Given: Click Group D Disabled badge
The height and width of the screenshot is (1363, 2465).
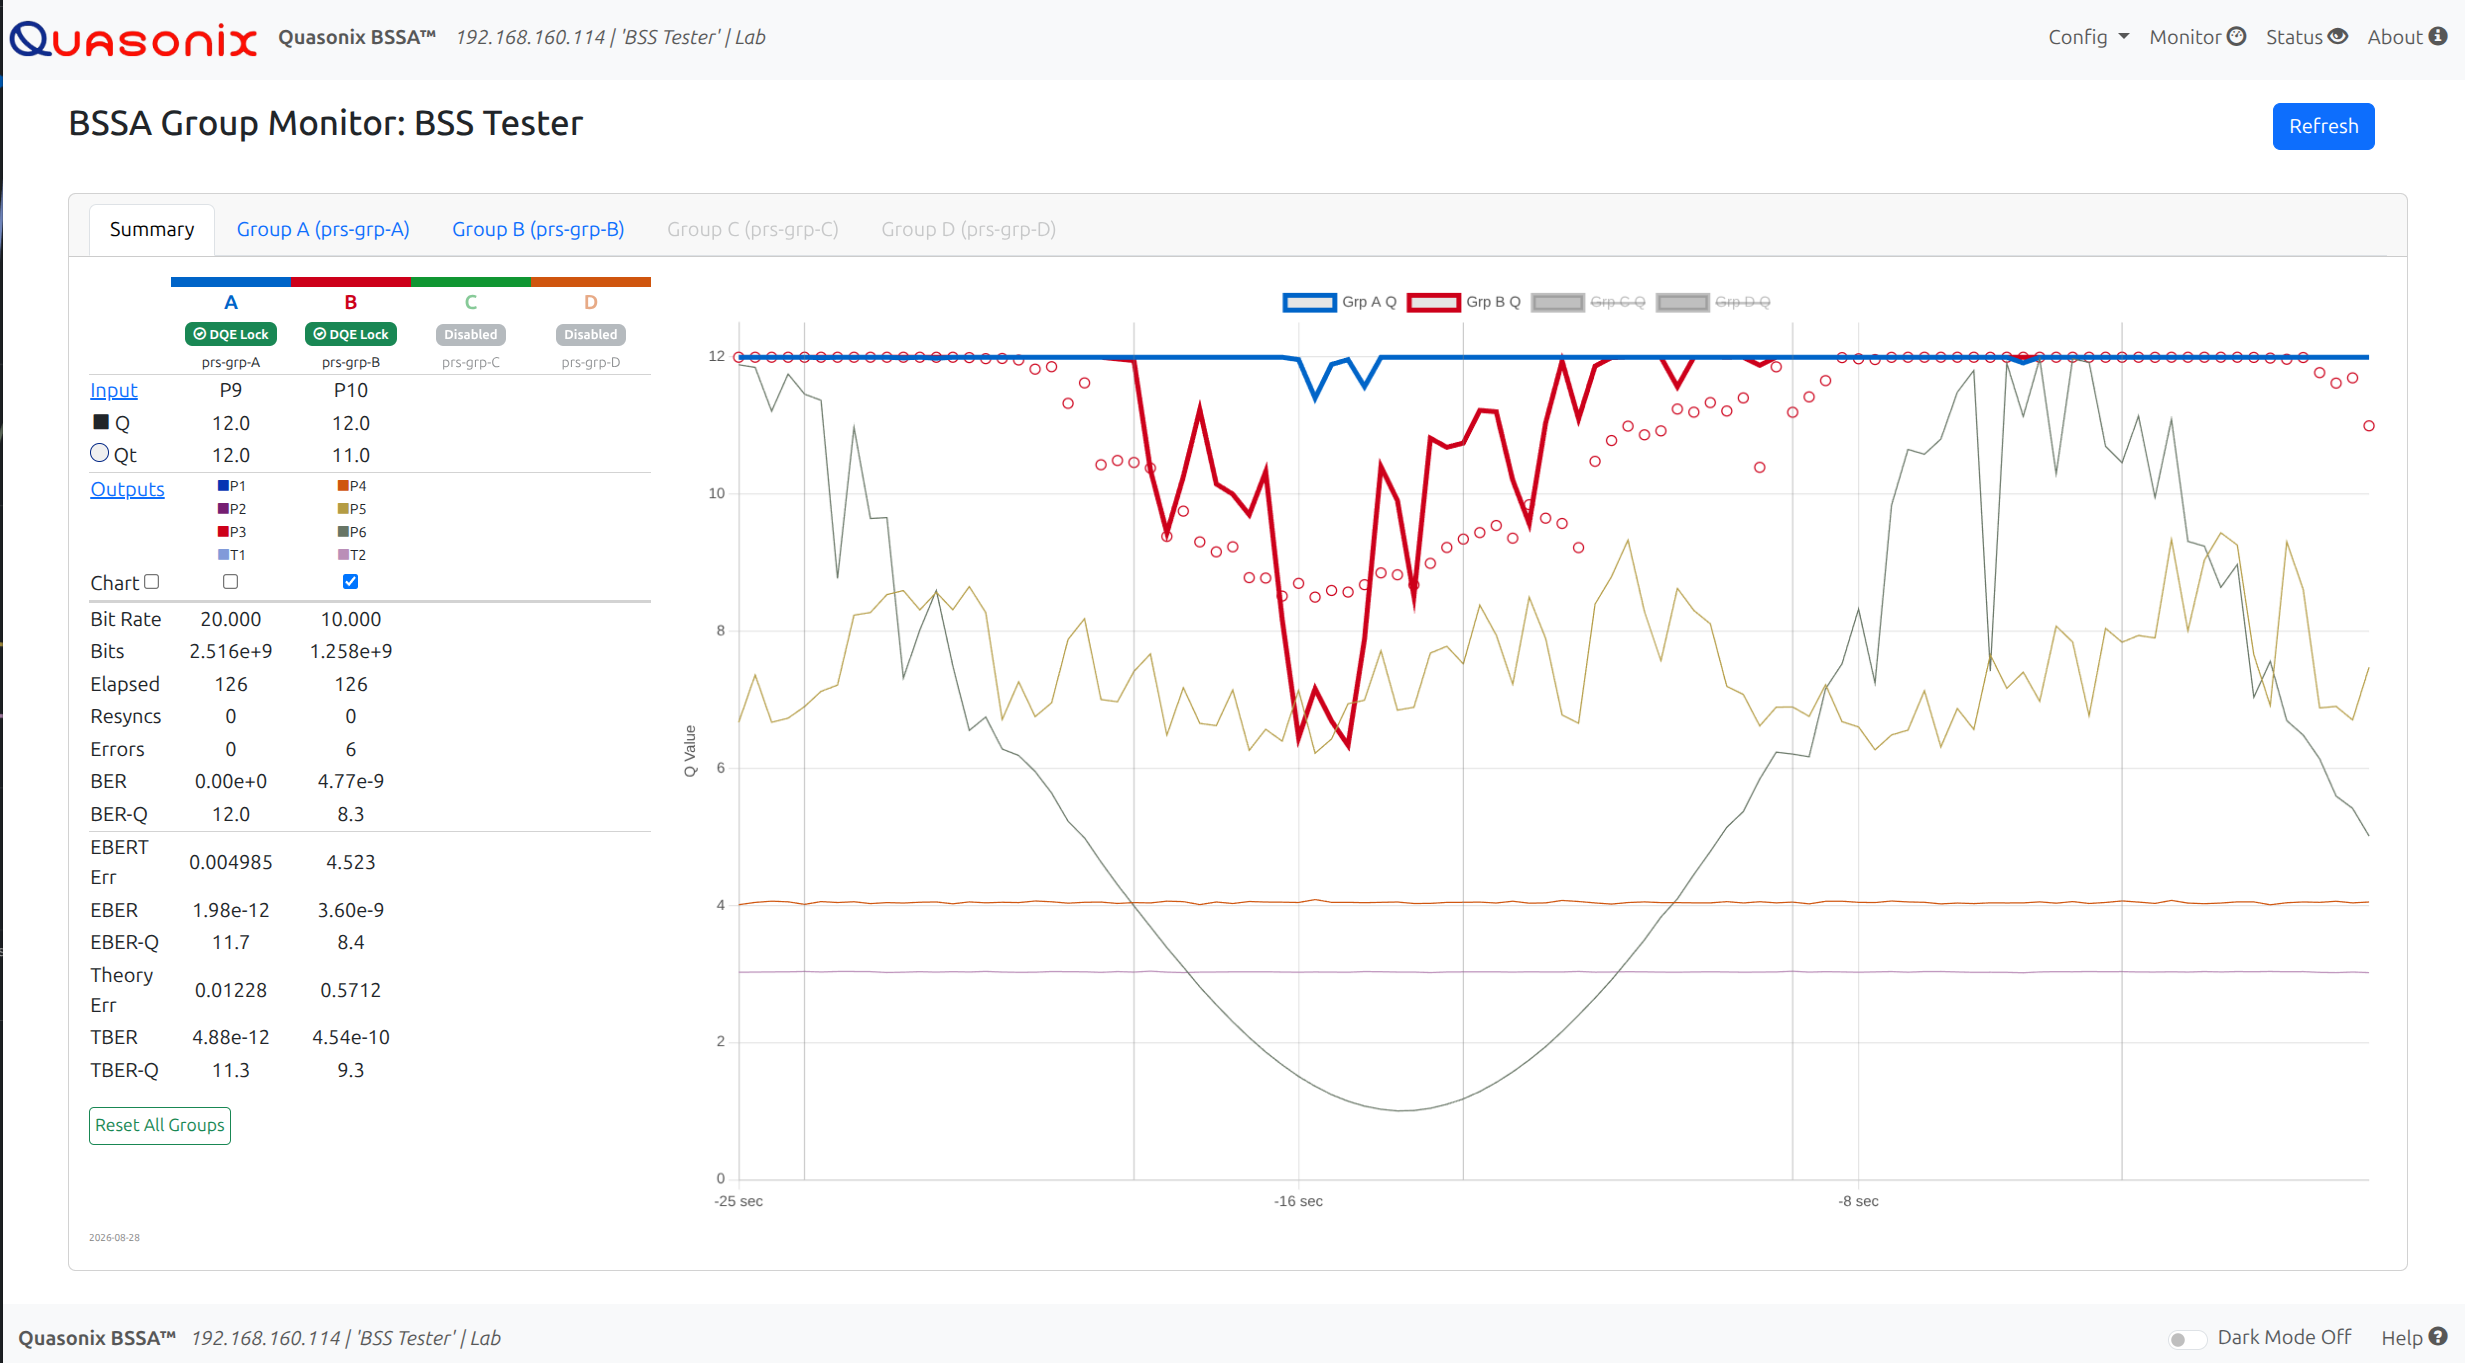Looking at the screenshot, I should tap(591, 334).
